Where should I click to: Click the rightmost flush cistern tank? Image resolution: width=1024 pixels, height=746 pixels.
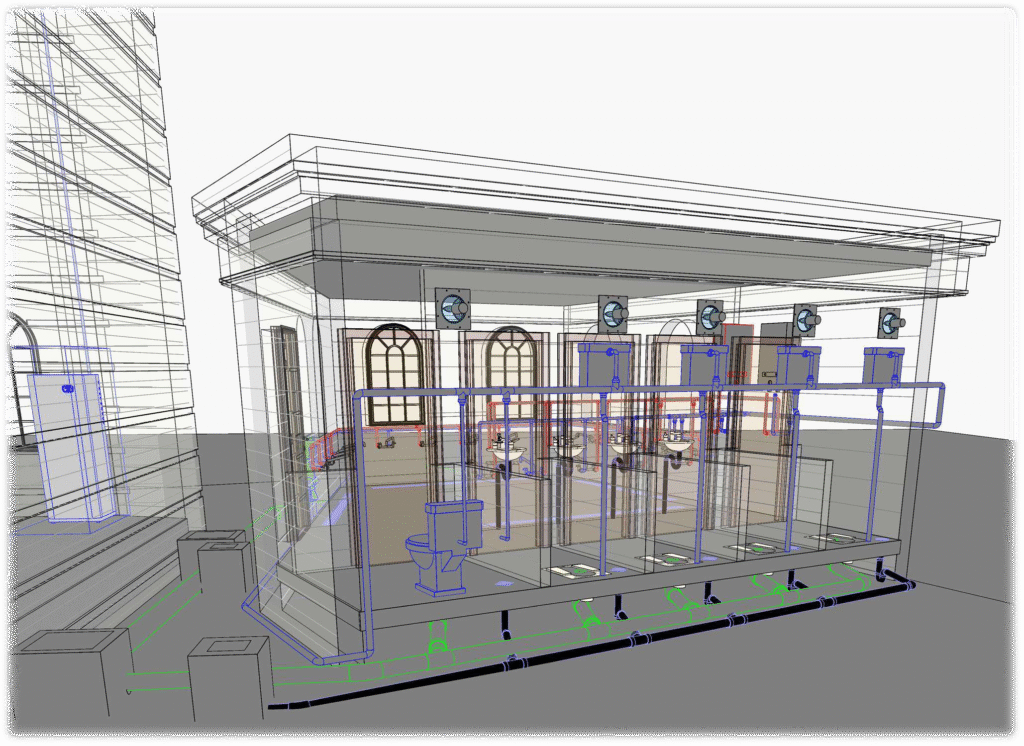pos(884,366)
